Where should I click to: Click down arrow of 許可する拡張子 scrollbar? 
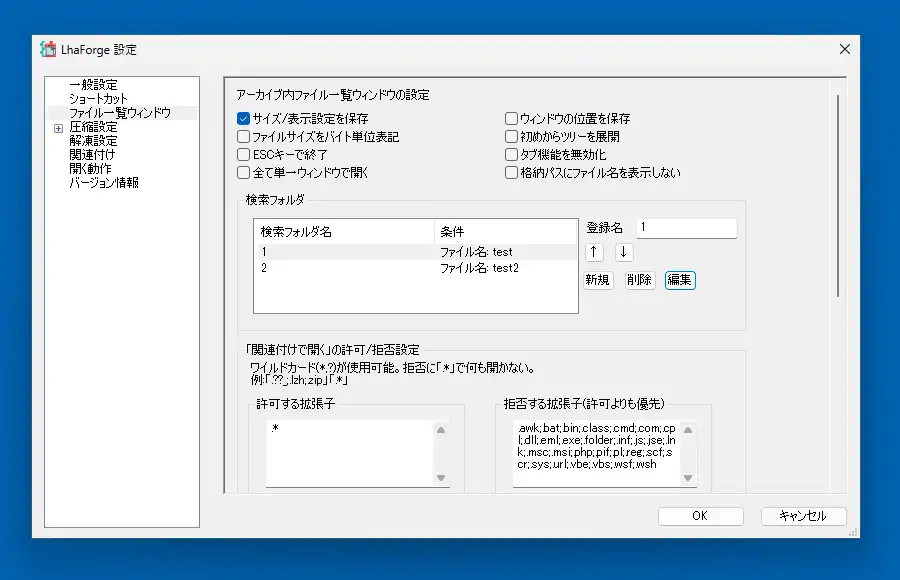click(441, 478)
